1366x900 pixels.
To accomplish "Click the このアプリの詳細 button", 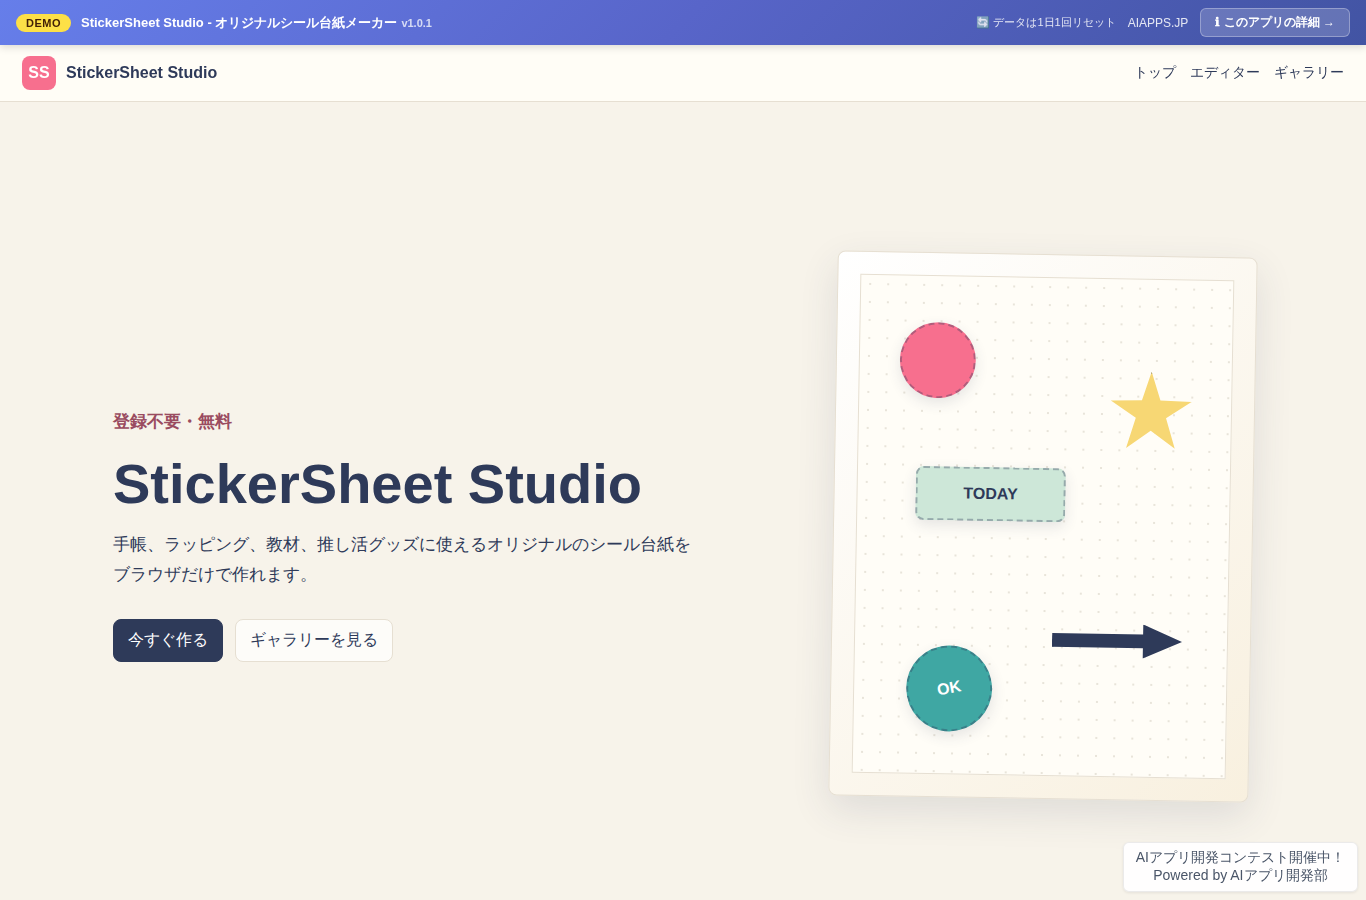I will (x=1275, y=23).
